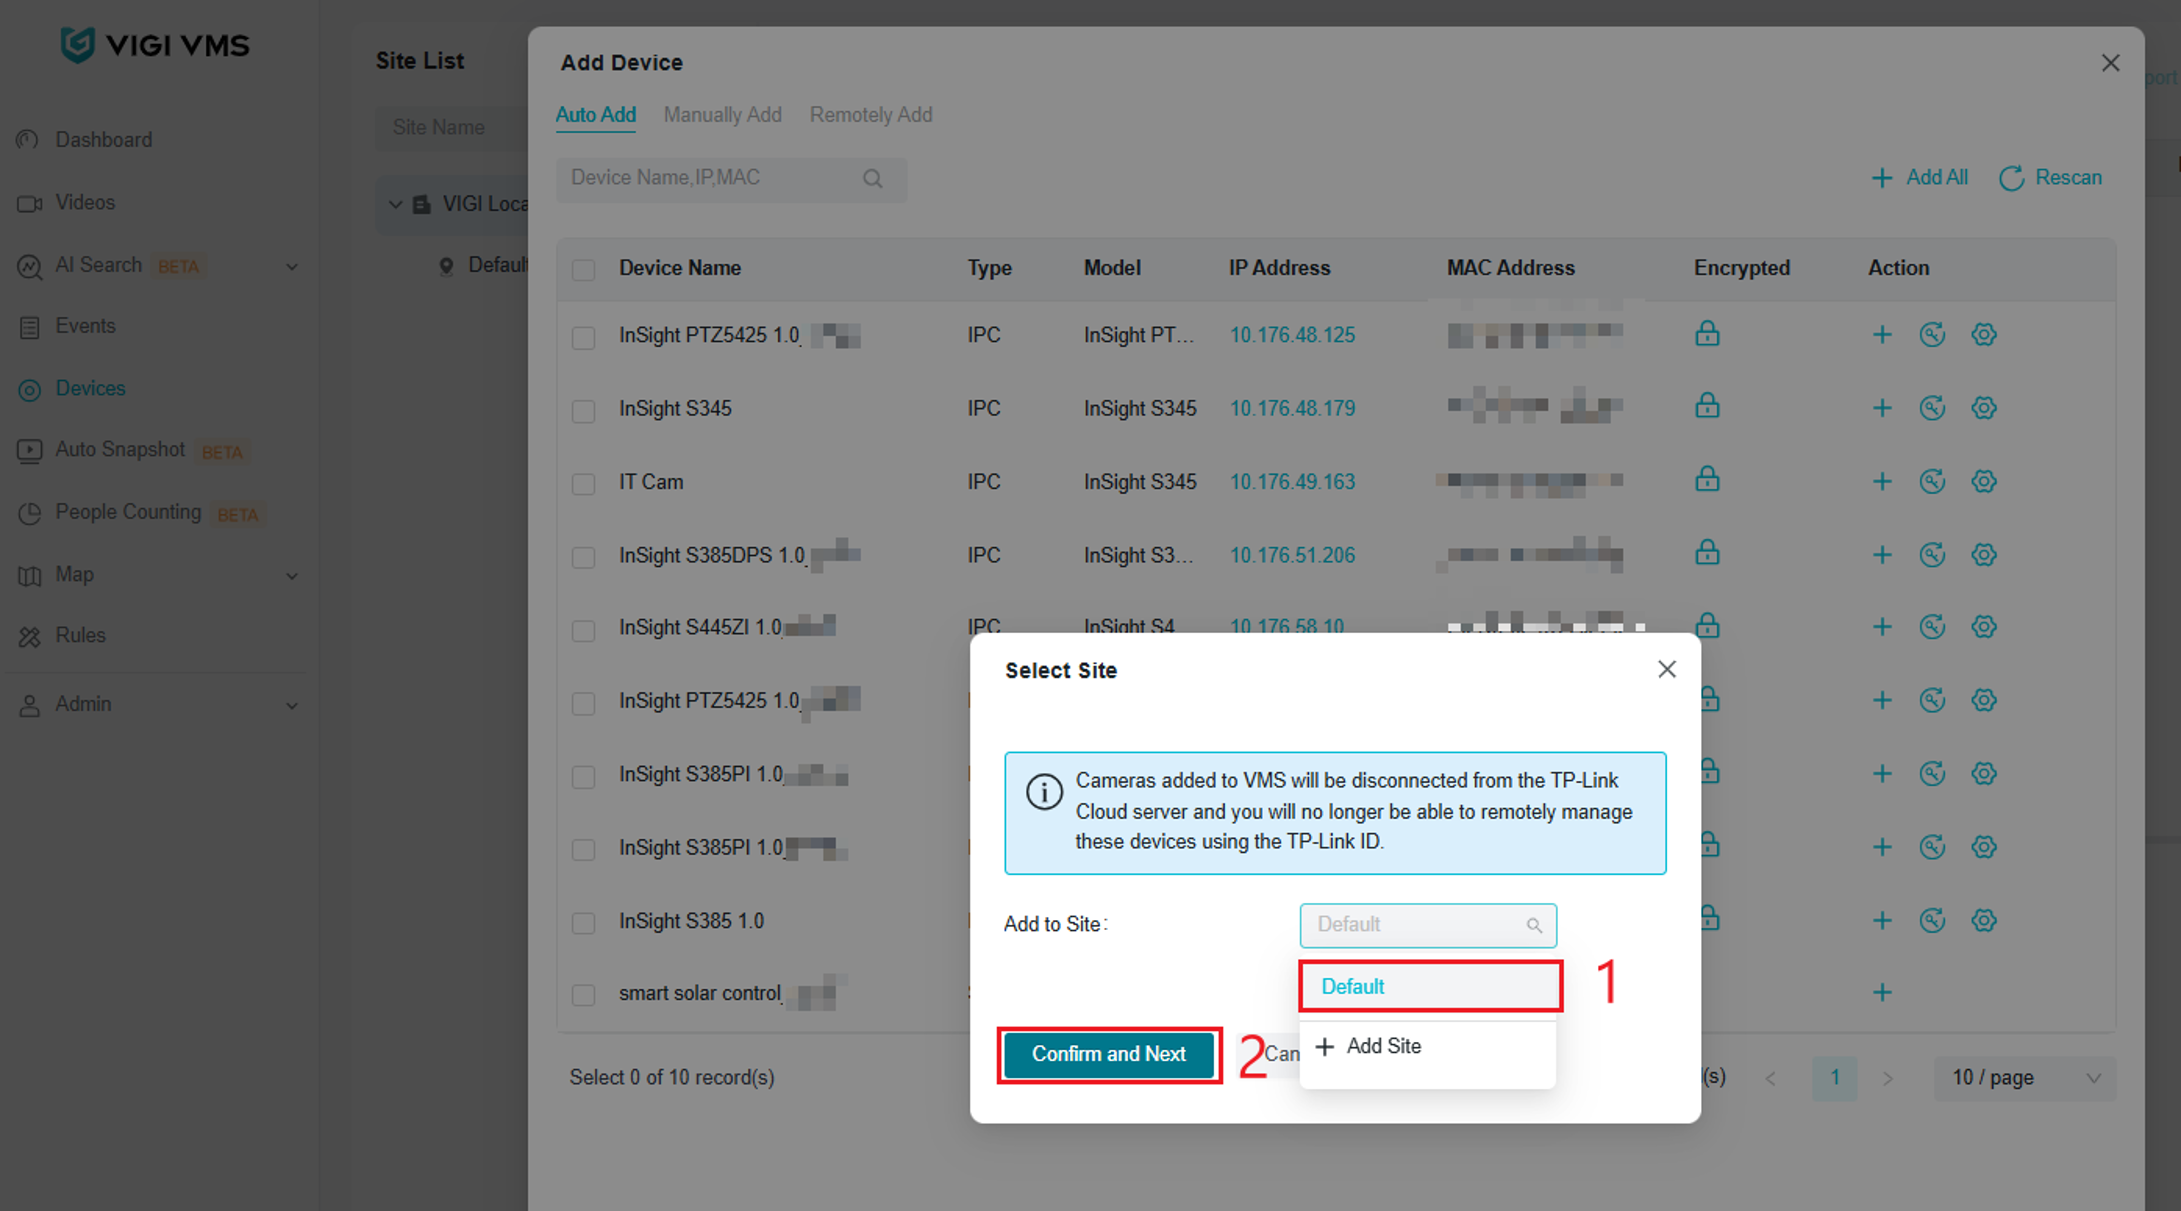Screen dimensions: 2181x1211
Task: Go to page 1 in pagination
Action: 1834,1078
